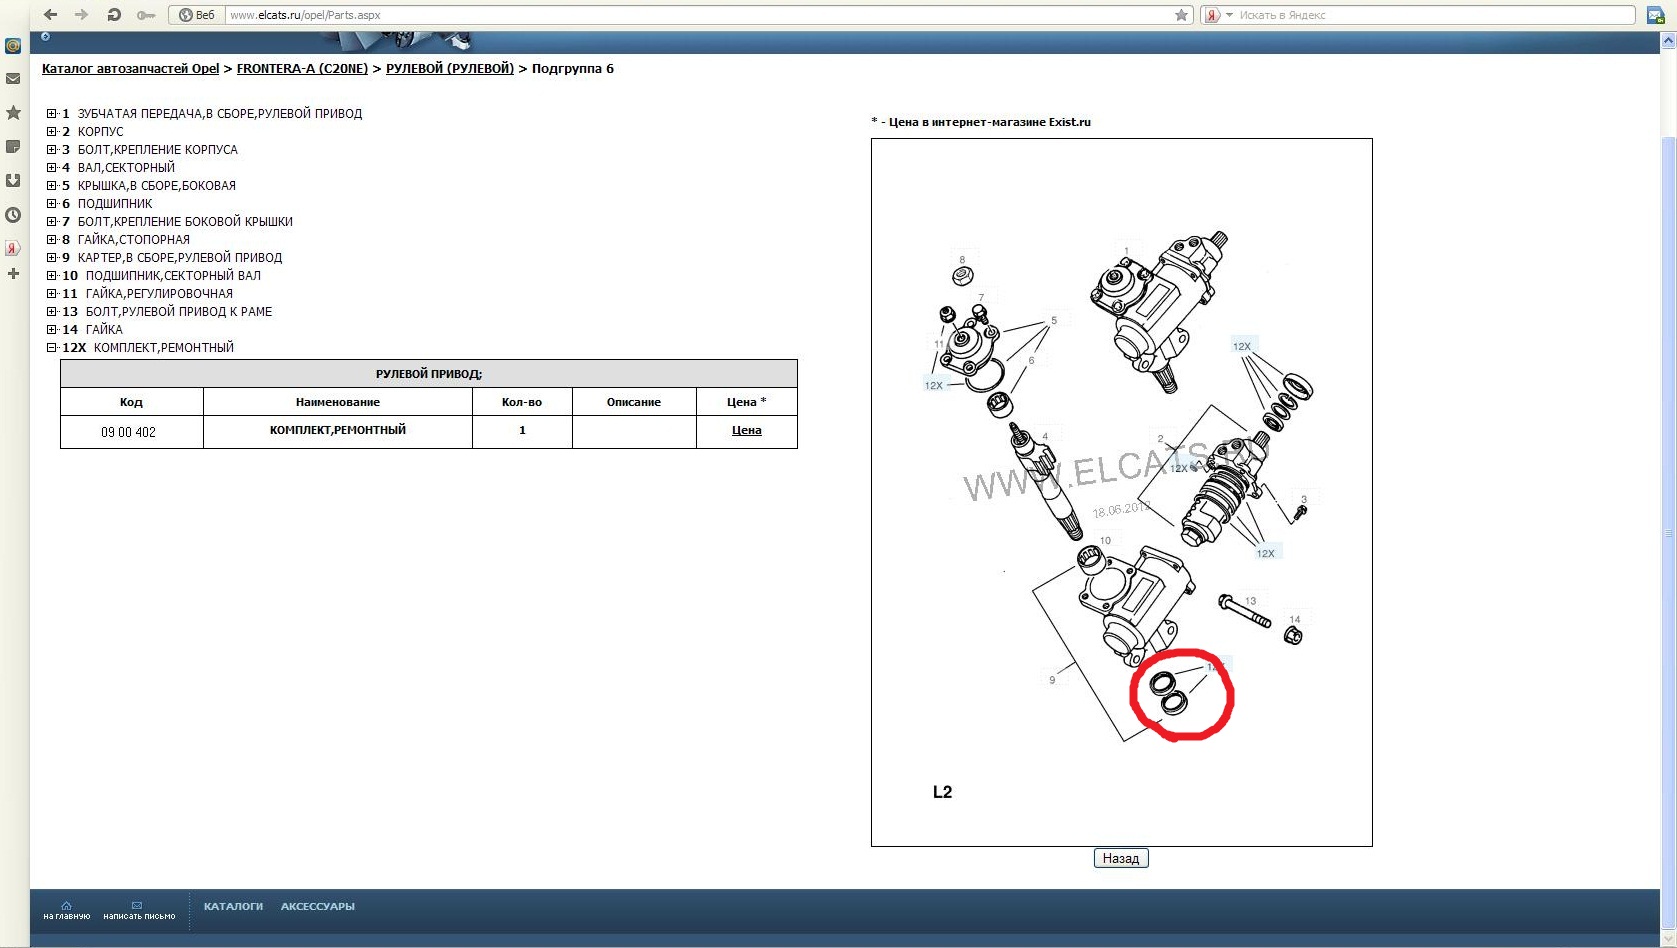1677x948 pixels.
Task: Open the downloads panel in sidebar
Action: point(13,181)
